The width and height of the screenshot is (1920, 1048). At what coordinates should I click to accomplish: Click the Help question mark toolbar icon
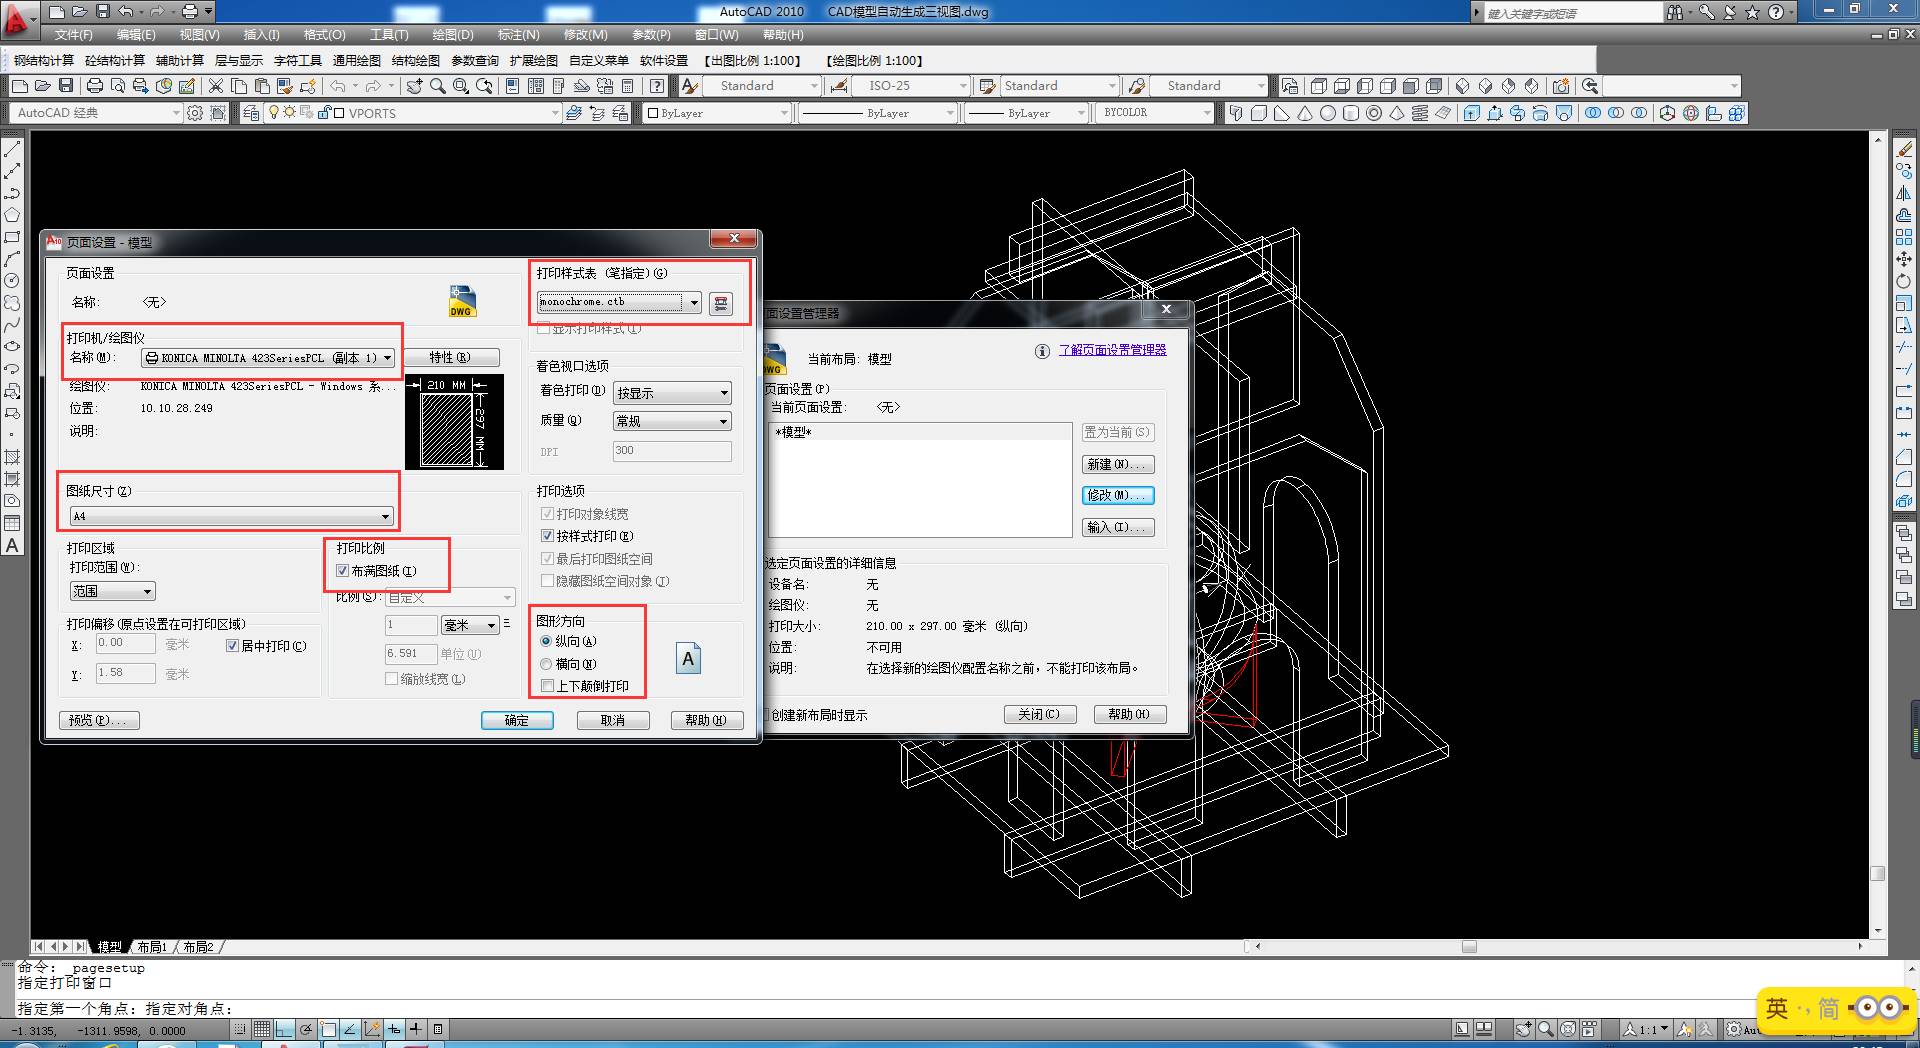(657, 86)
